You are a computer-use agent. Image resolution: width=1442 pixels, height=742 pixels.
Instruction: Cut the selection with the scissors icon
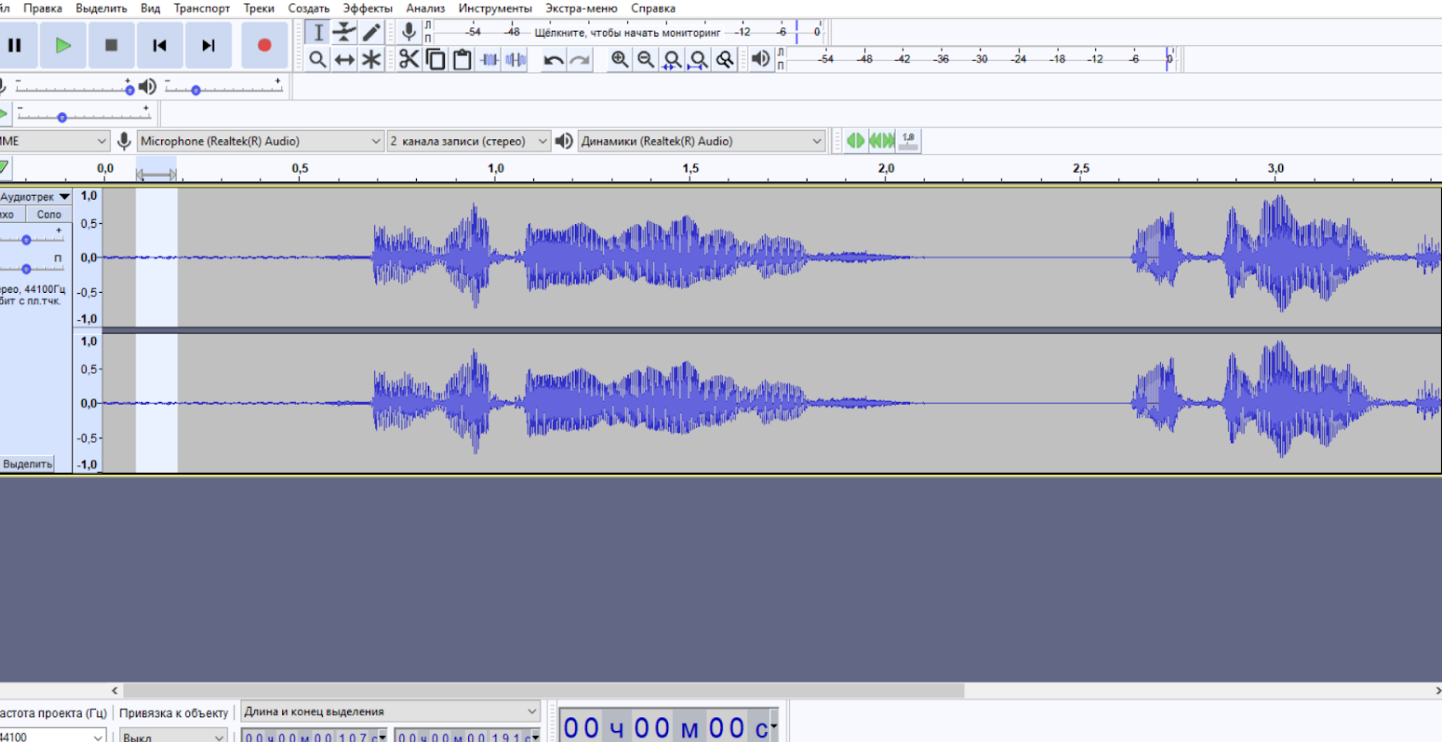pyautogui.click(x=408, y=60)
